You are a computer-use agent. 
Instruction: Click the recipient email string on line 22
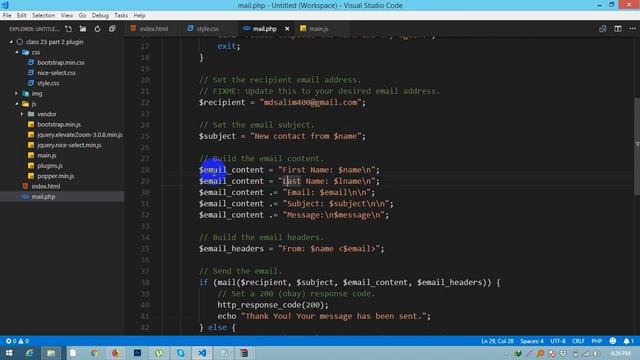pyautogui.click(x=310, y=102)
